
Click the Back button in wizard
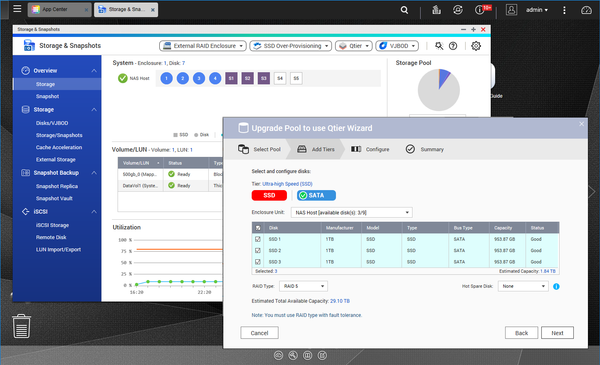click(x=521, y=333)
